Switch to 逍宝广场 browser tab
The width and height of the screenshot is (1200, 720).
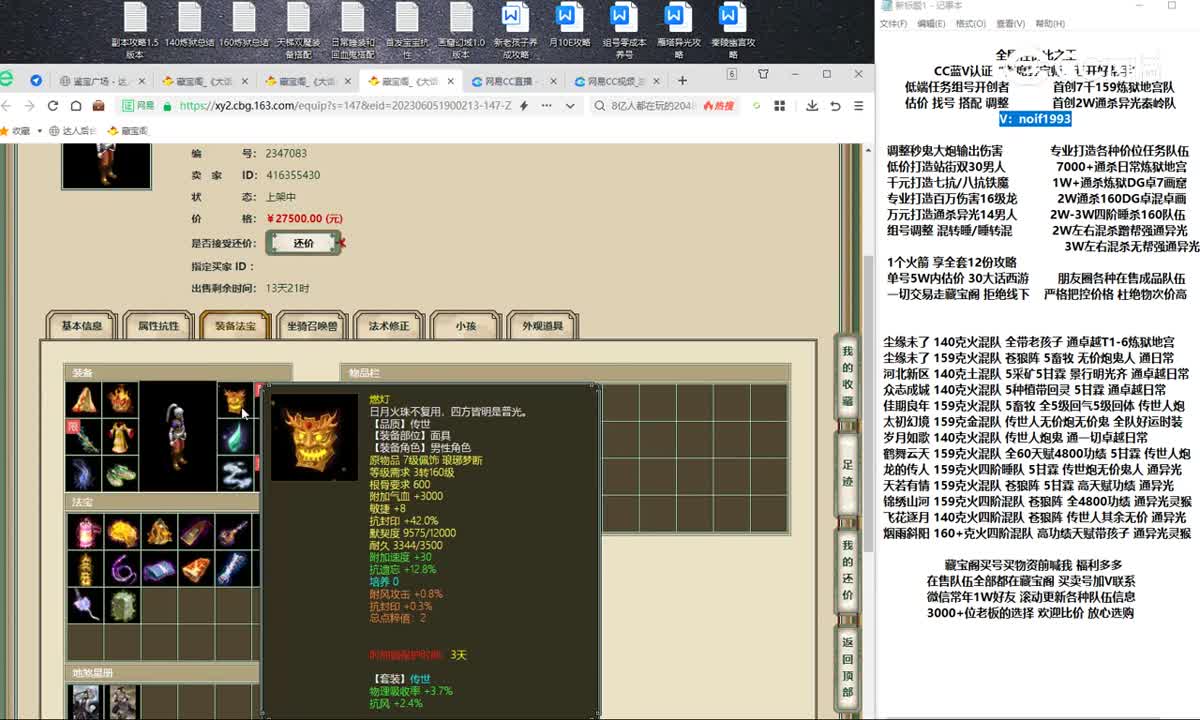click(101, 81)
